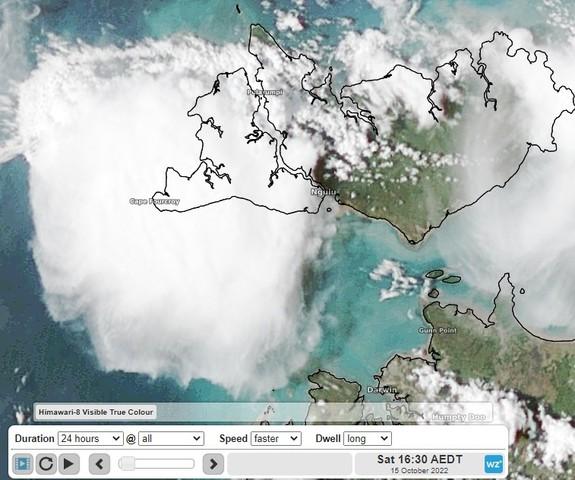Step back one frame with left chevron
This screenshot has height=480, width=575.
click(99, 464)
